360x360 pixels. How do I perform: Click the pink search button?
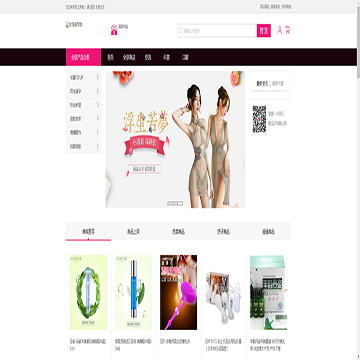(x=264, y=31)
